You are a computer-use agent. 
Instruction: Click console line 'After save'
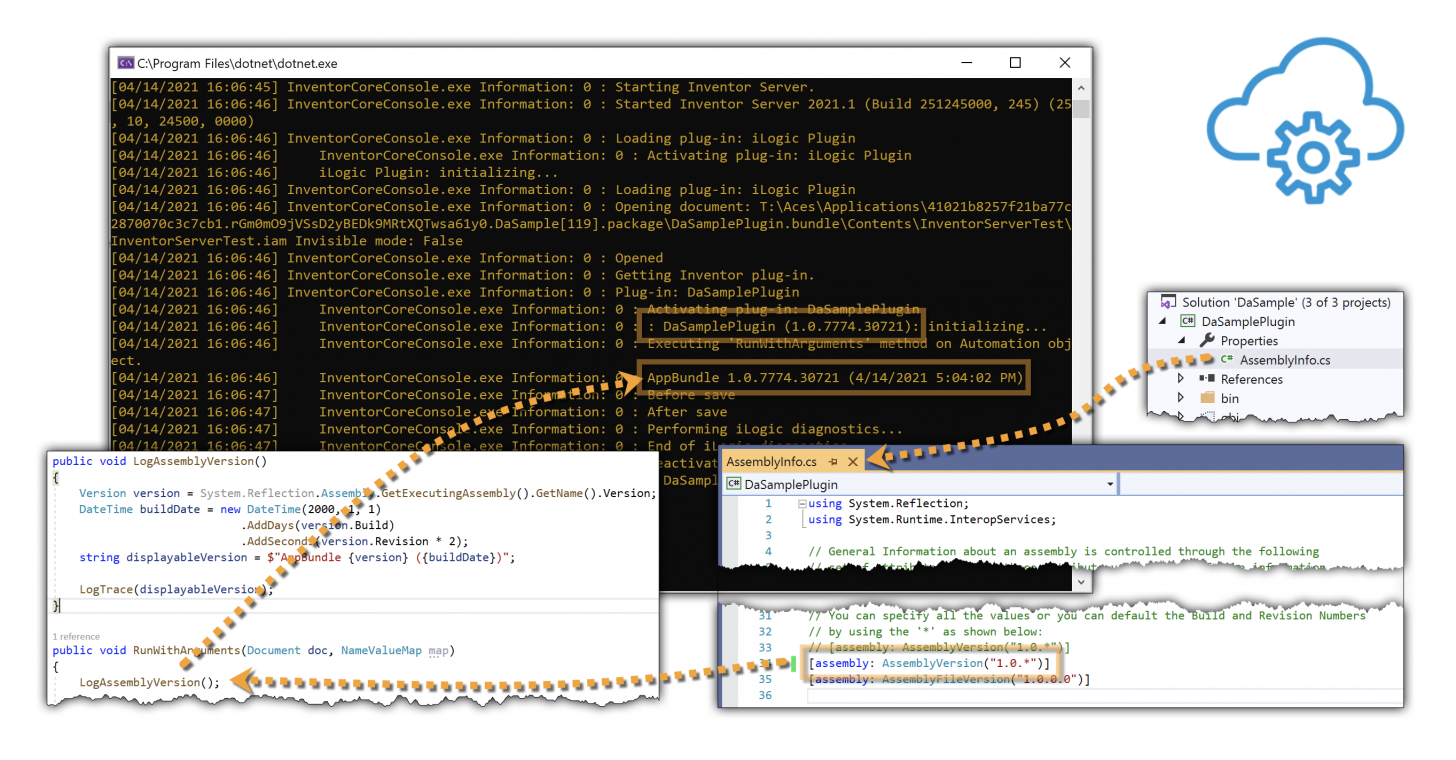point(687,411)
